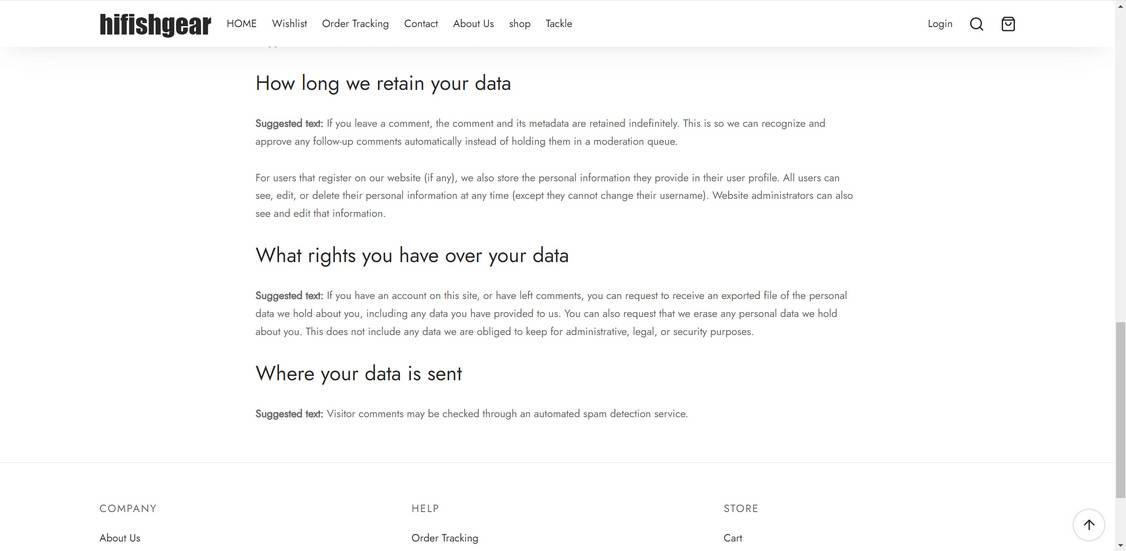Choose About Us in the top navigation bar
1126x551 pixels.
click(x=473, y=24)
